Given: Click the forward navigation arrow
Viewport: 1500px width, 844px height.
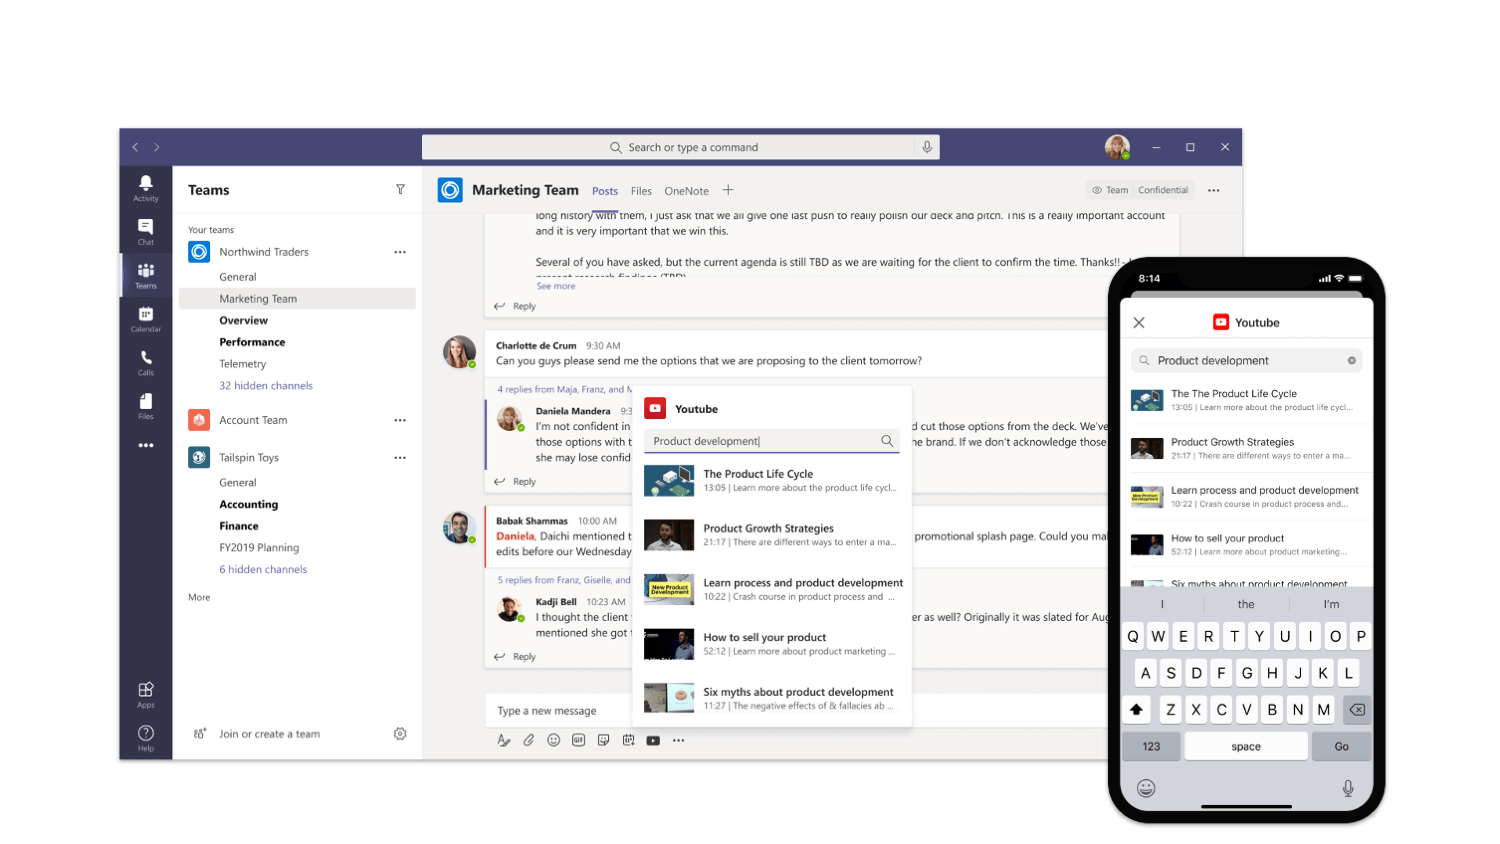Looking at the screenshot, I should click(157, 147).
